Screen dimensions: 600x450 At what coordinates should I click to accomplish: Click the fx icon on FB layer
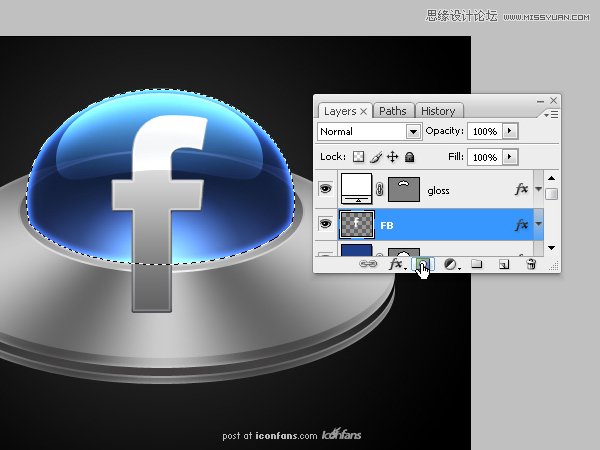point(521,225)
